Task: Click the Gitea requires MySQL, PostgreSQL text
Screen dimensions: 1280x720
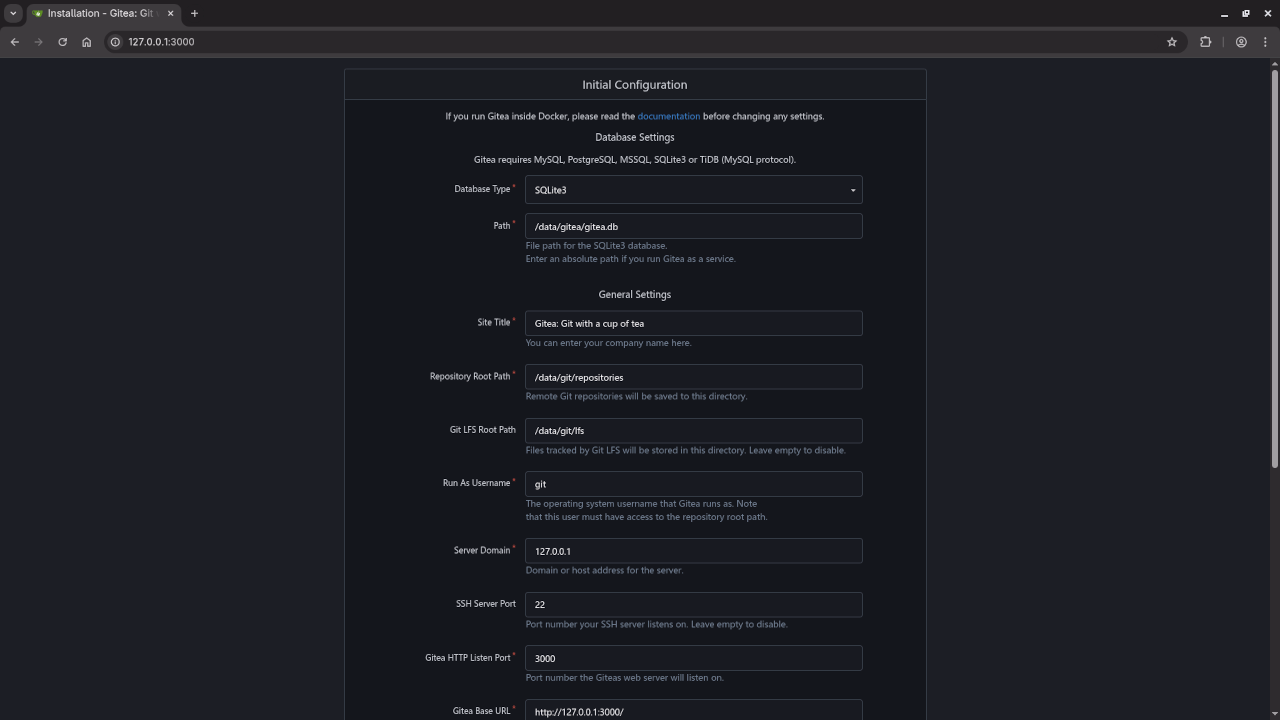Action: point(635,159)
